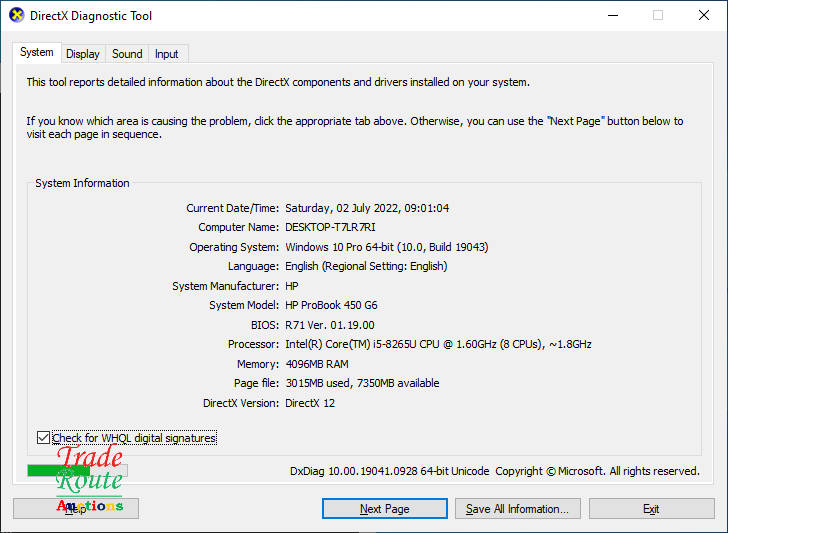The height and width of the screenshot is (533, 819).
Task: Click the System Model HP ProBook 450 G6
Action: tap(331, 305)
